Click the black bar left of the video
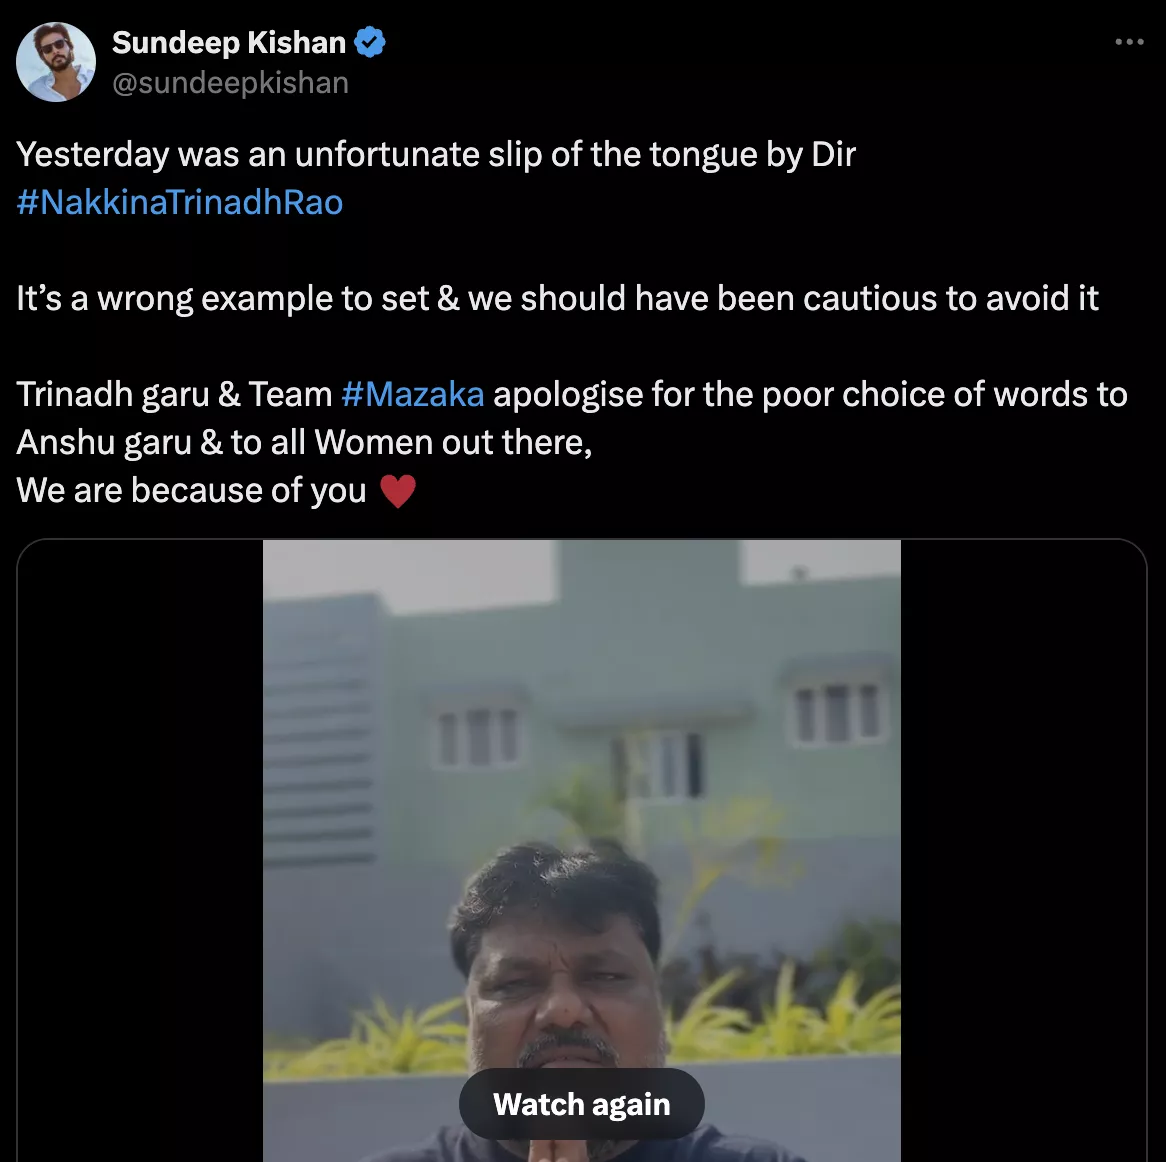Image resolution: width=1166 pixels, height=1162 pixels. coord(140,850)
